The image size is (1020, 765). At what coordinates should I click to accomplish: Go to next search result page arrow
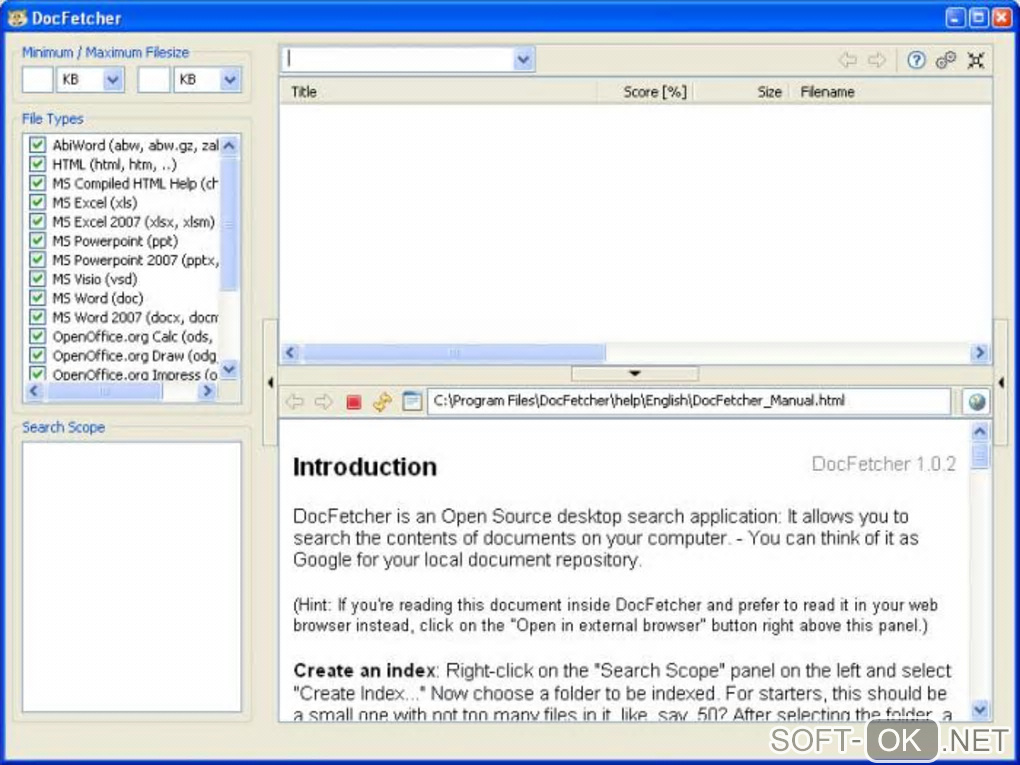pos(878,60)
